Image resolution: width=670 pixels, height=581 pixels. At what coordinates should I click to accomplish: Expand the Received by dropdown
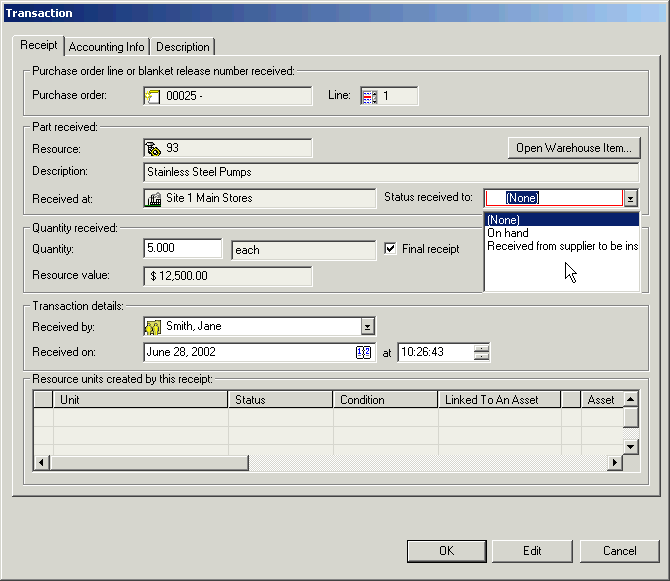point(367,326)
